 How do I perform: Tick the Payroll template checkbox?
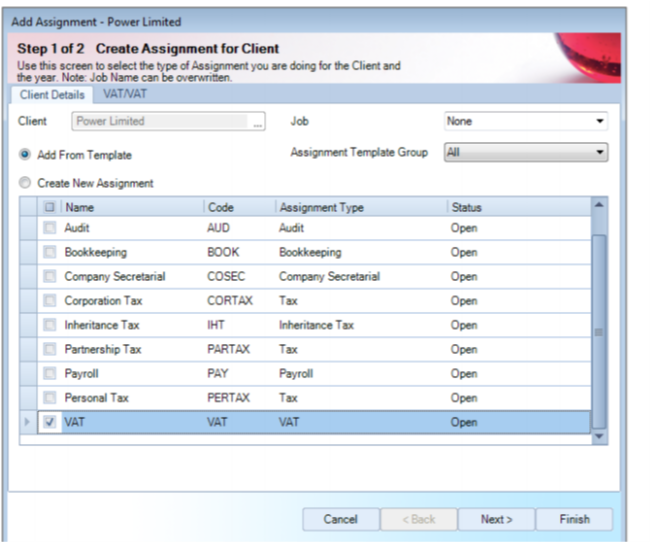pos(50,373)
